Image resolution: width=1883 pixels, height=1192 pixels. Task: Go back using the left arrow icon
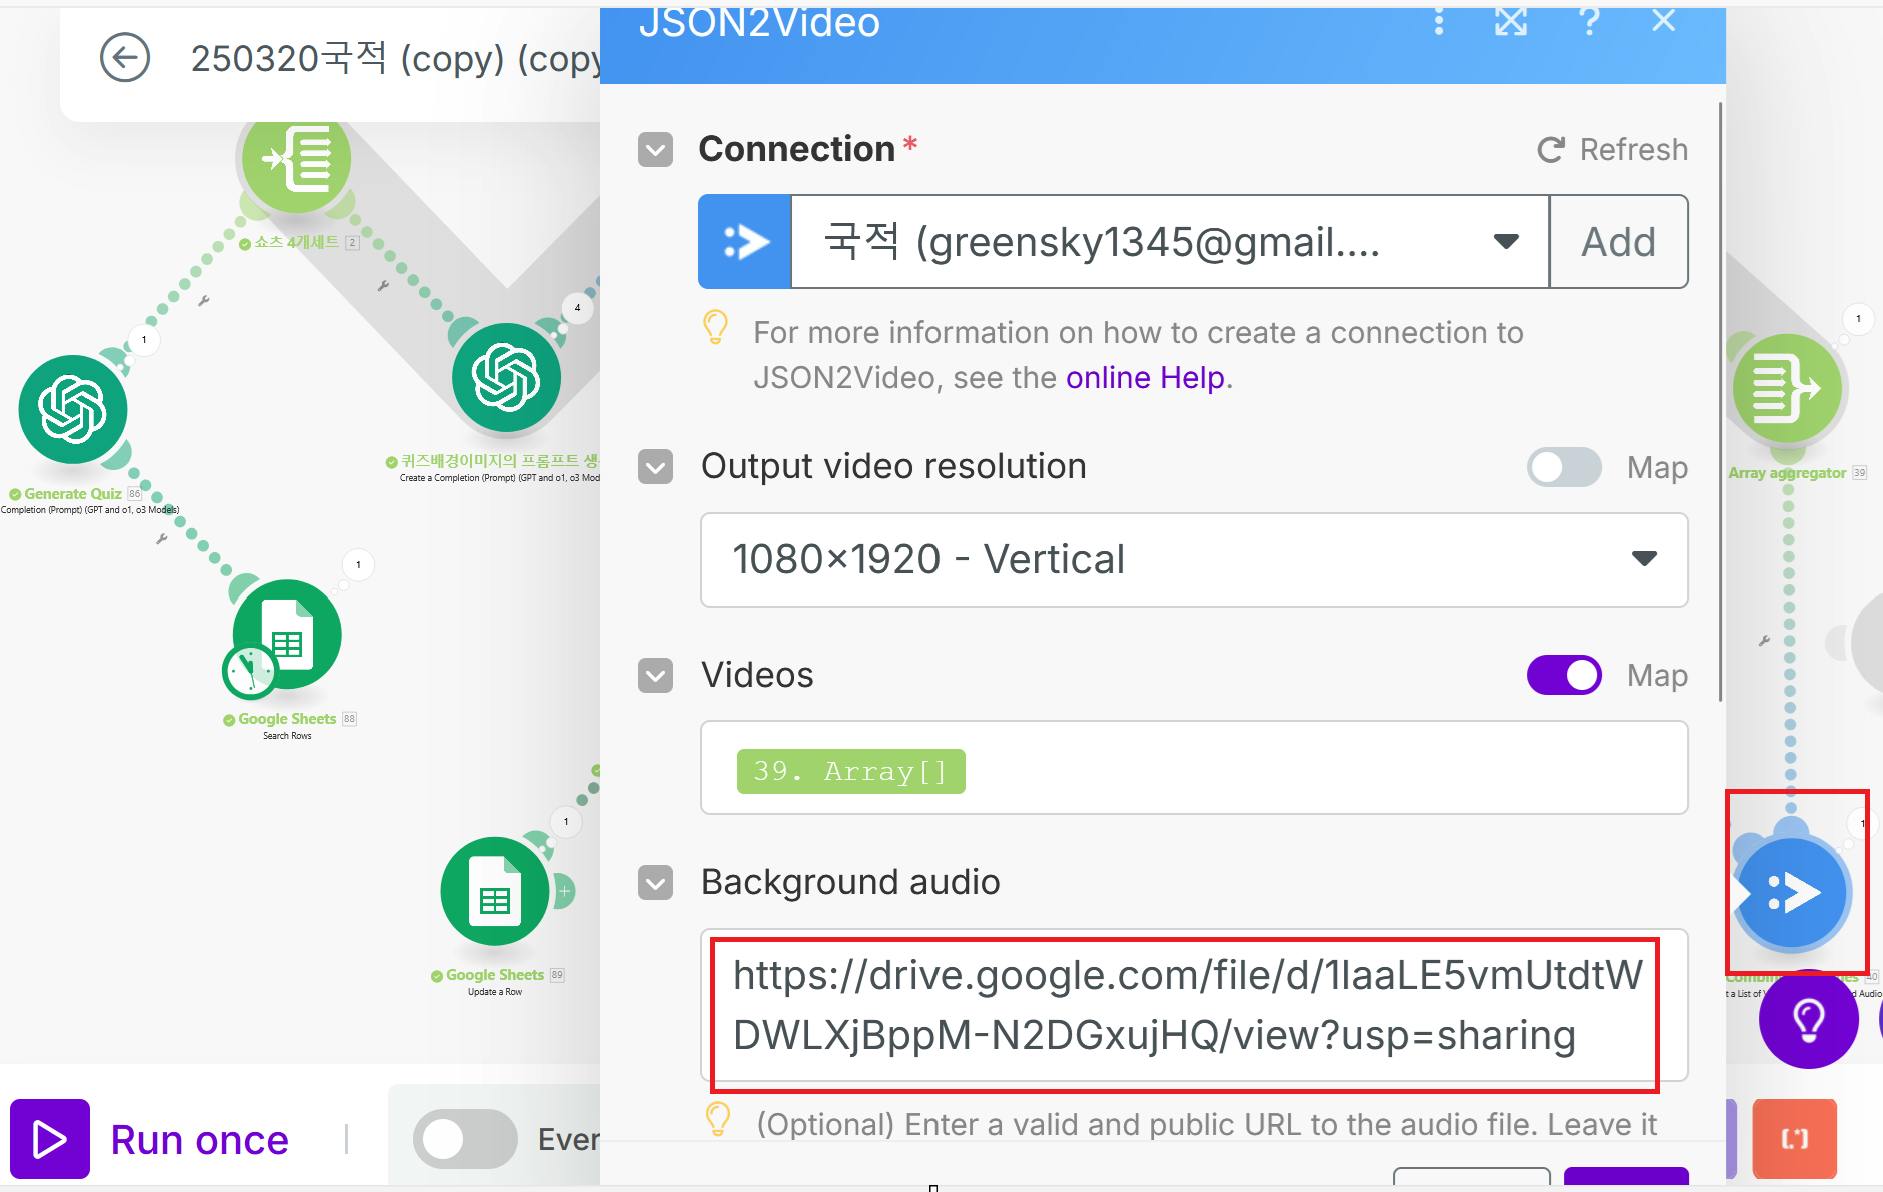tap(125, 58)
